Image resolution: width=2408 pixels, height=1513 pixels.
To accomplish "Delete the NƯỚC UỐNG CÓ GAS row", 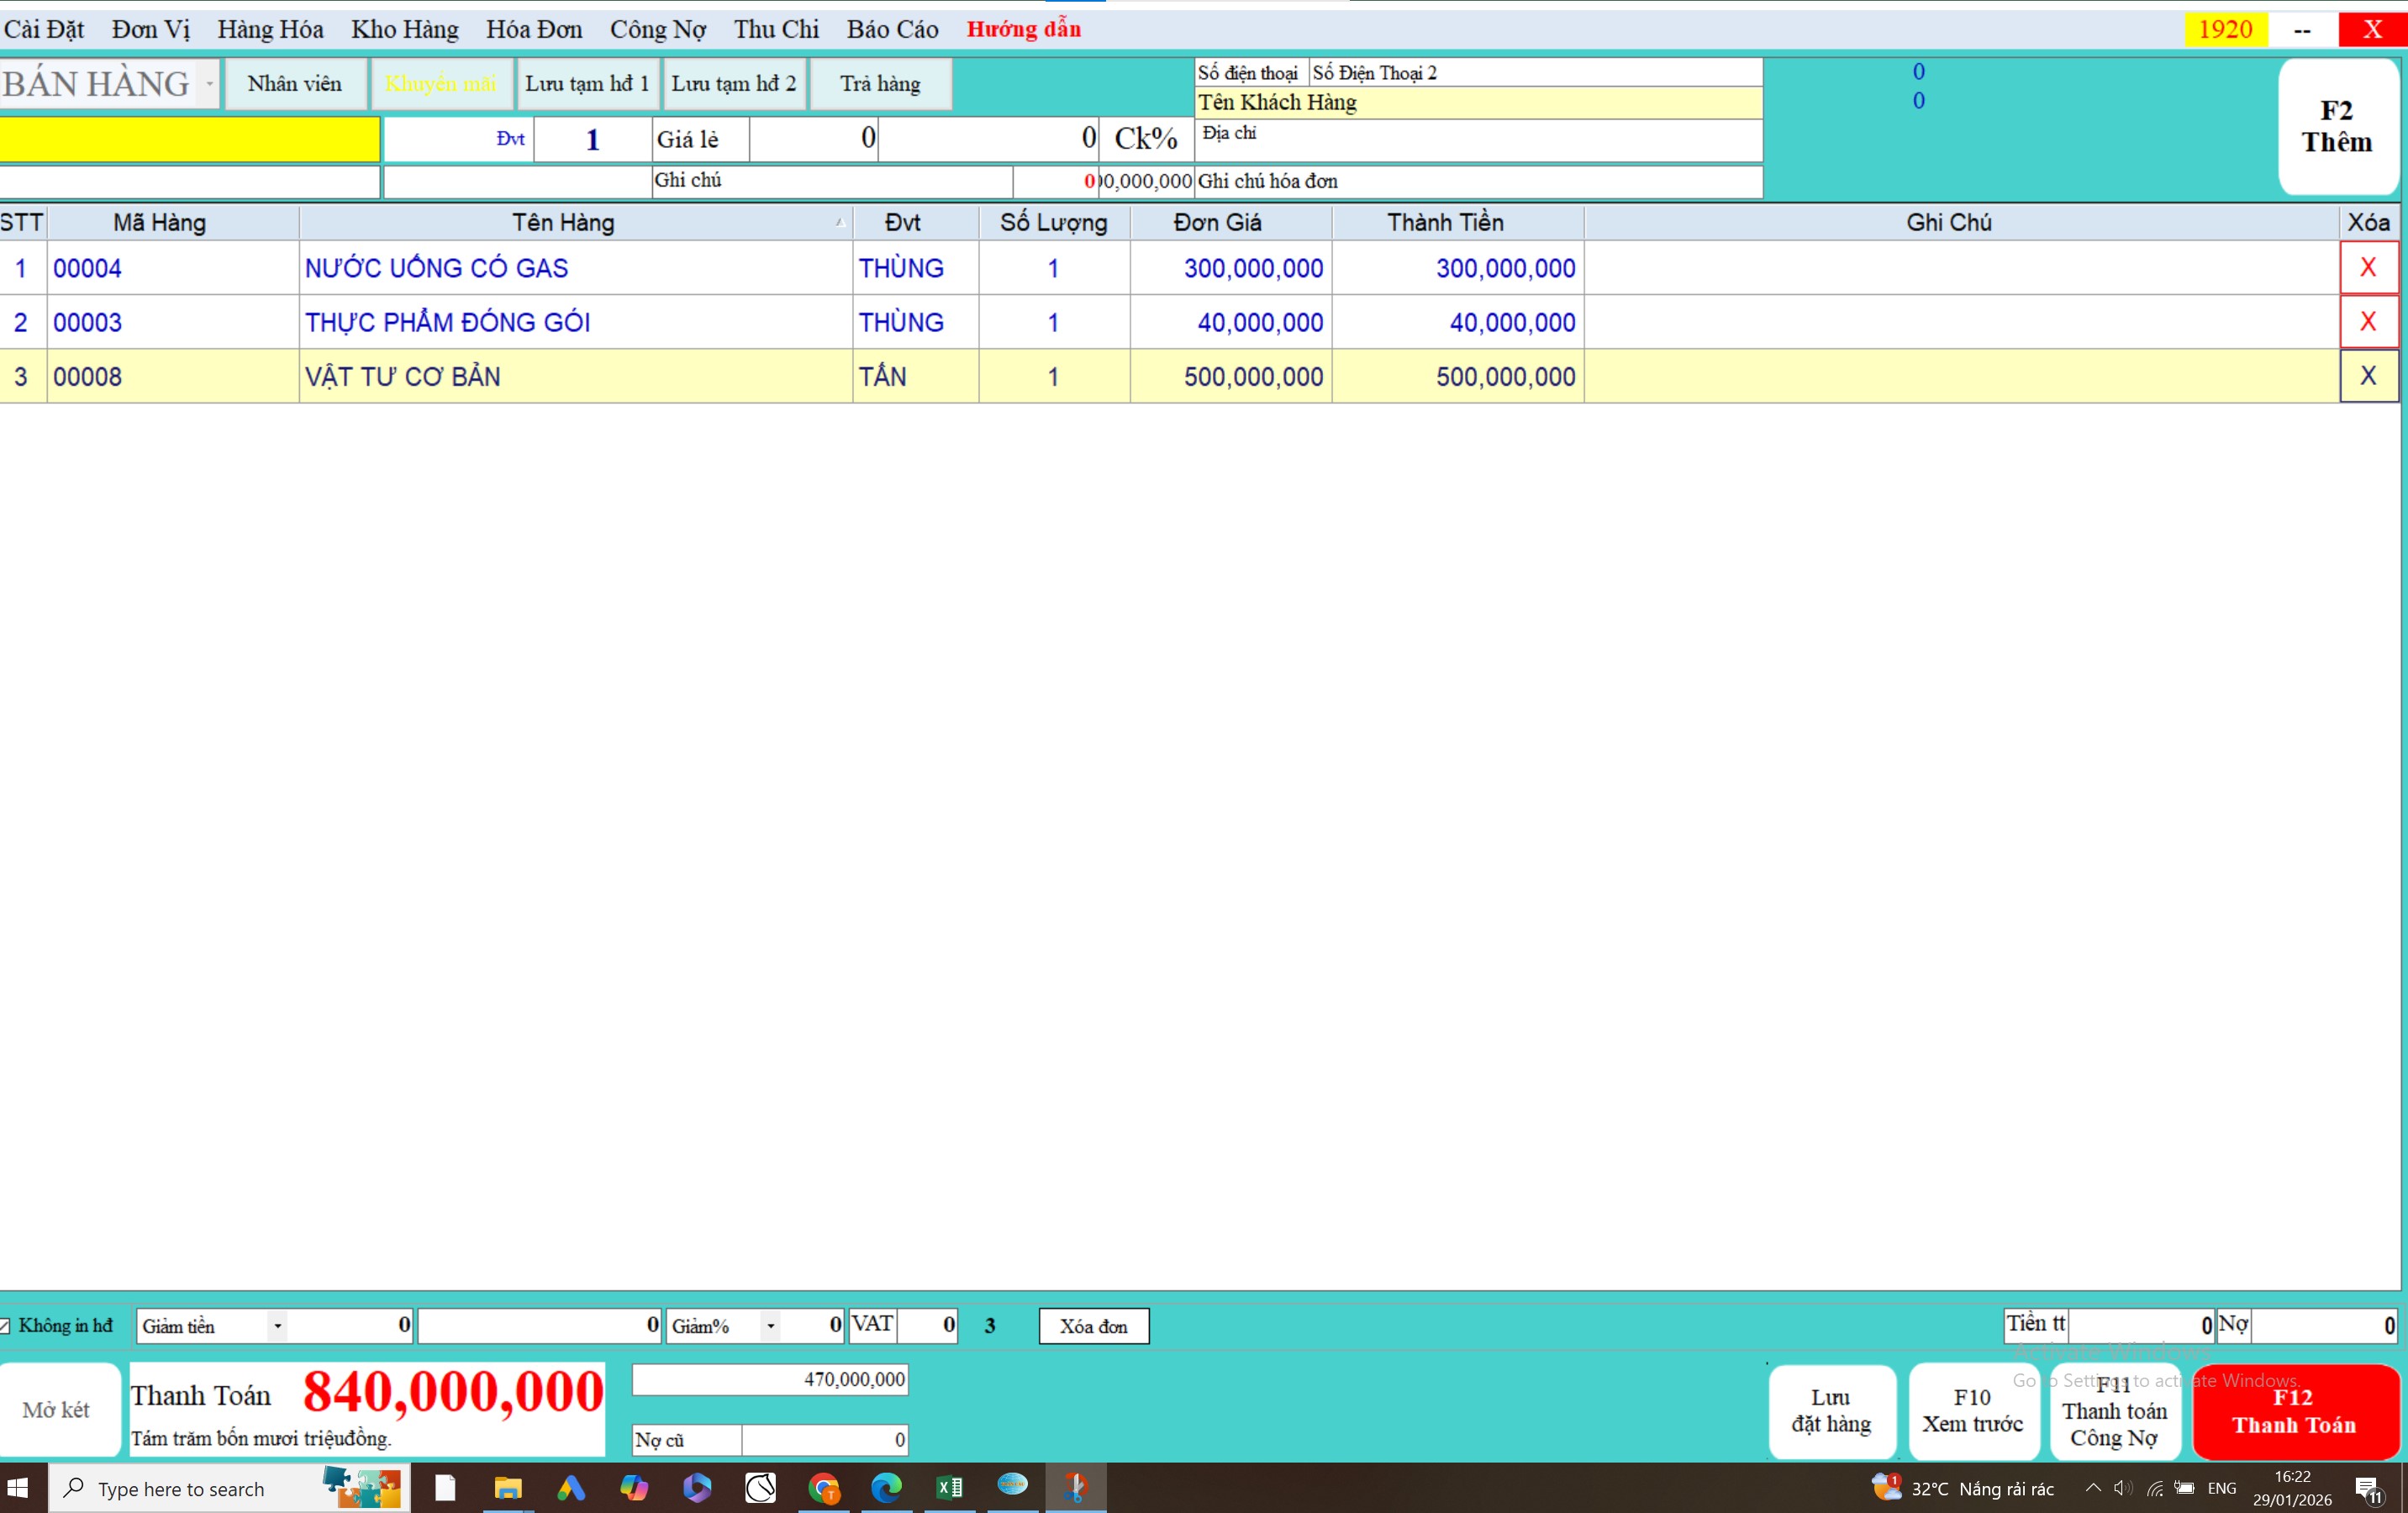I will [2367, 268].
